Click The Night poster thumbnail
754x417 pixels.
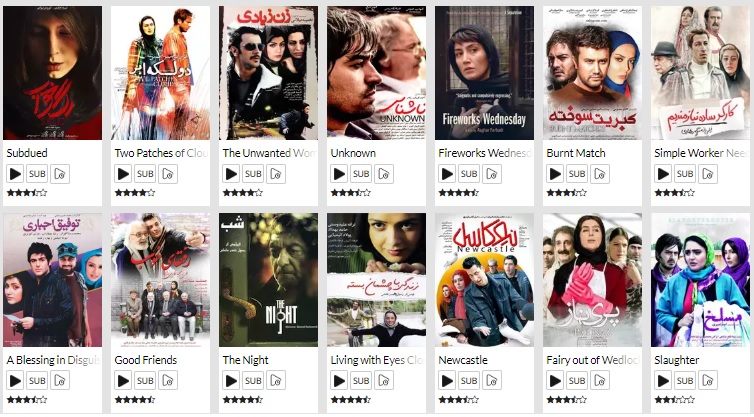(x=268, y=279)
